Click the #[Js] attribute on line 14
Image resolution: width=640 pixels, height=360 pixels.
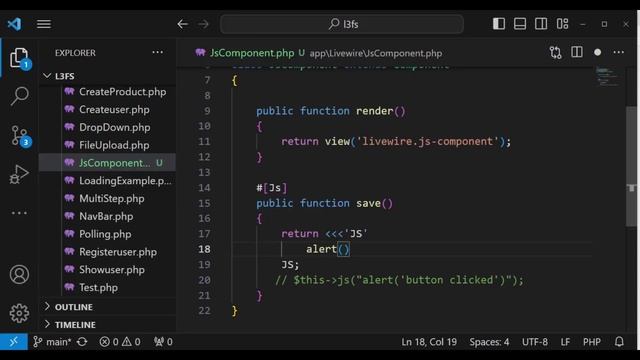coord(272,188)
